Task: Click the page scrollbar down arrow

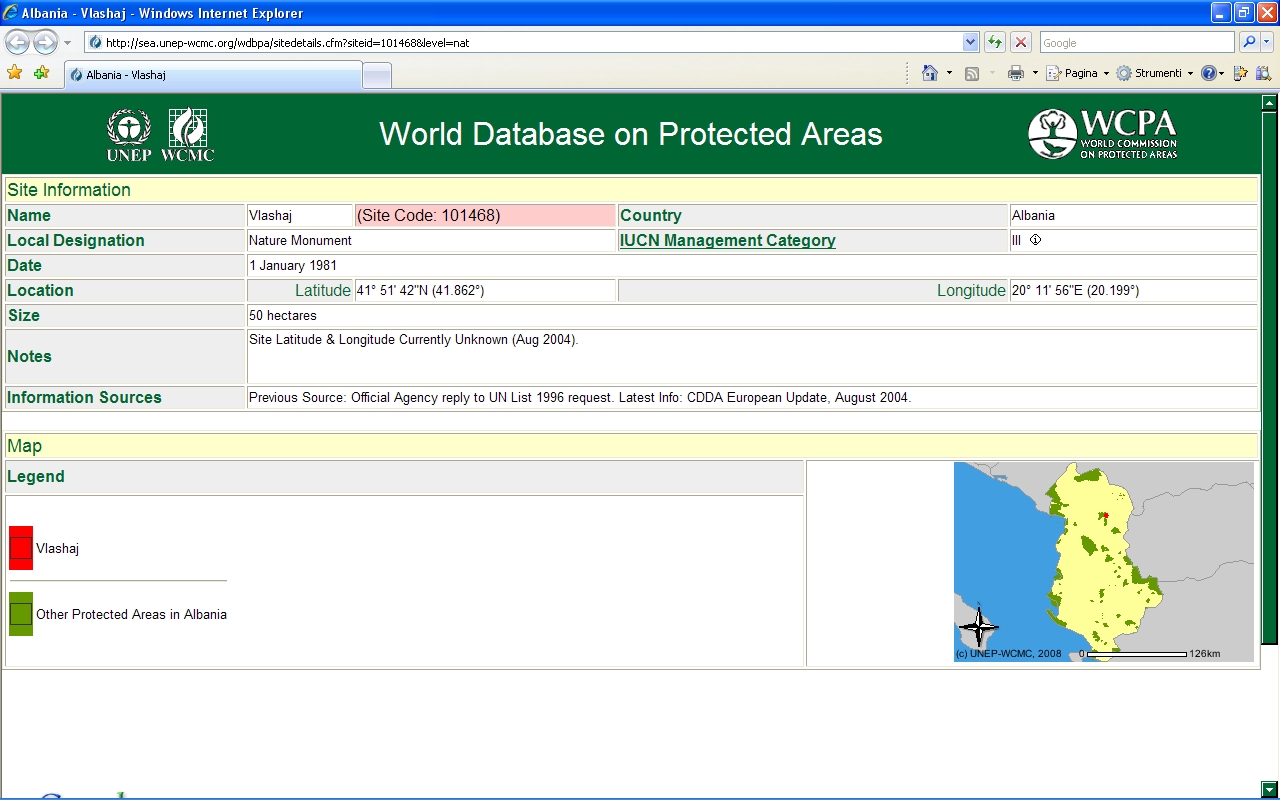Action: click(x=1269, y=789)
